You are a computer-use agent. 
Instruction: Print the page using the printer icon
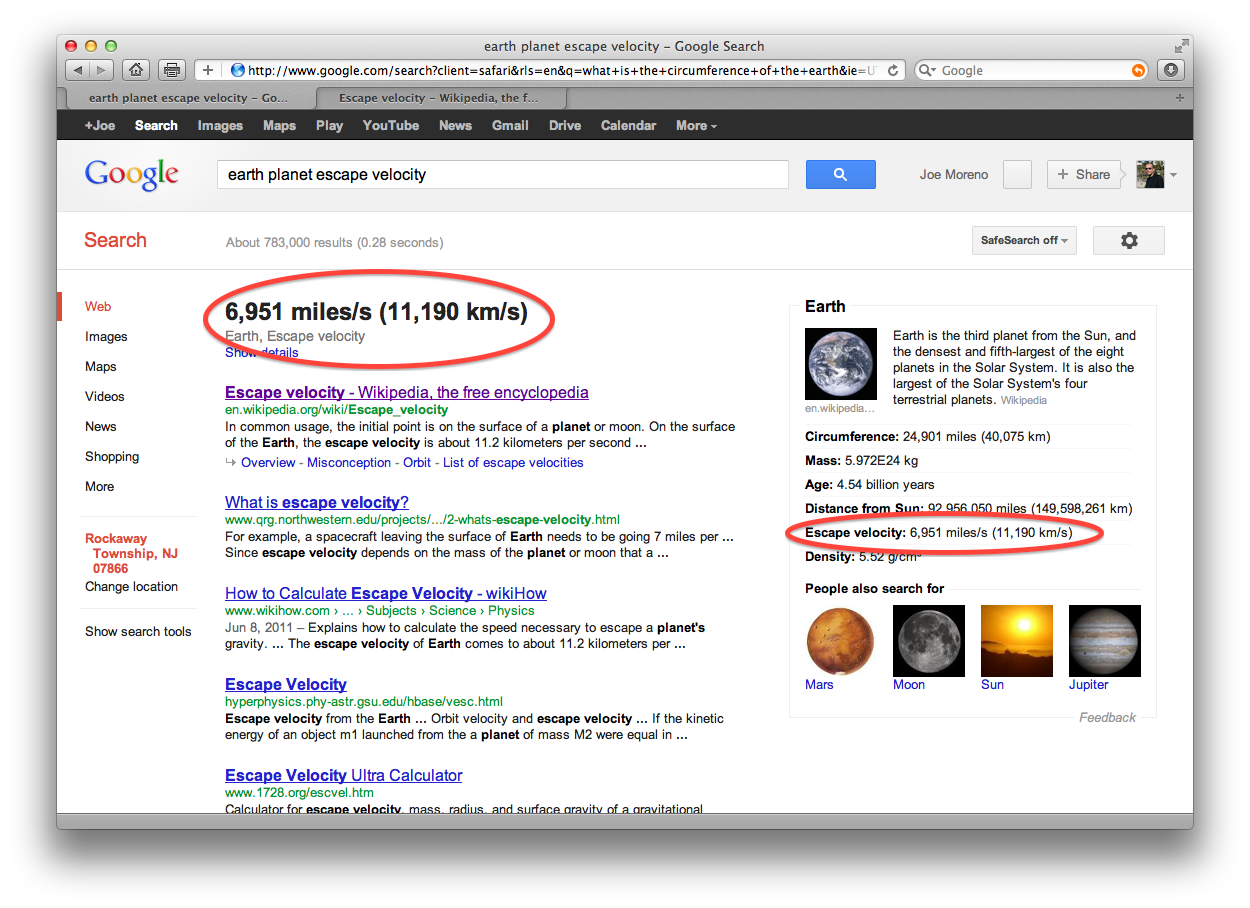[x=172, y=70]
